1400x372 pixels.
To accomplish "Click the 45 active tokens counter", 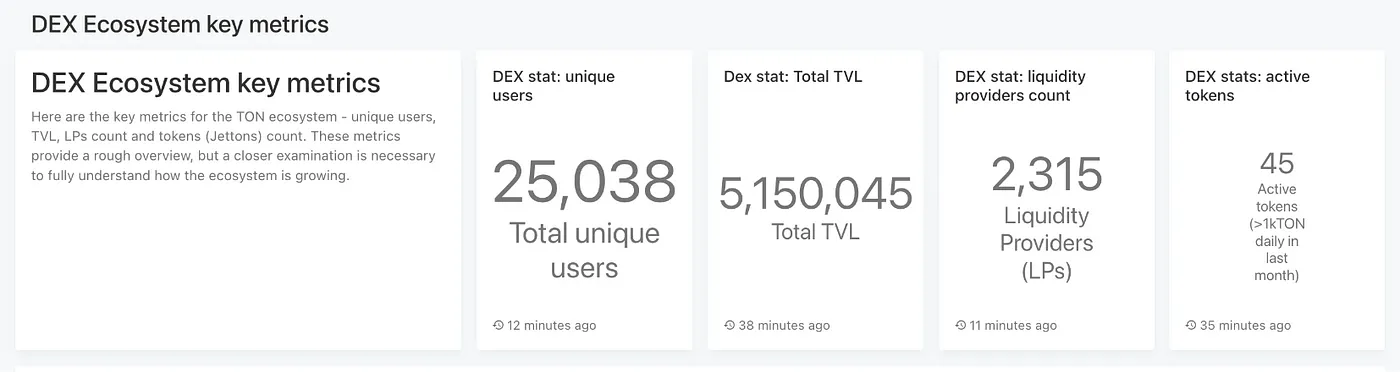I will click(1277, 163).
